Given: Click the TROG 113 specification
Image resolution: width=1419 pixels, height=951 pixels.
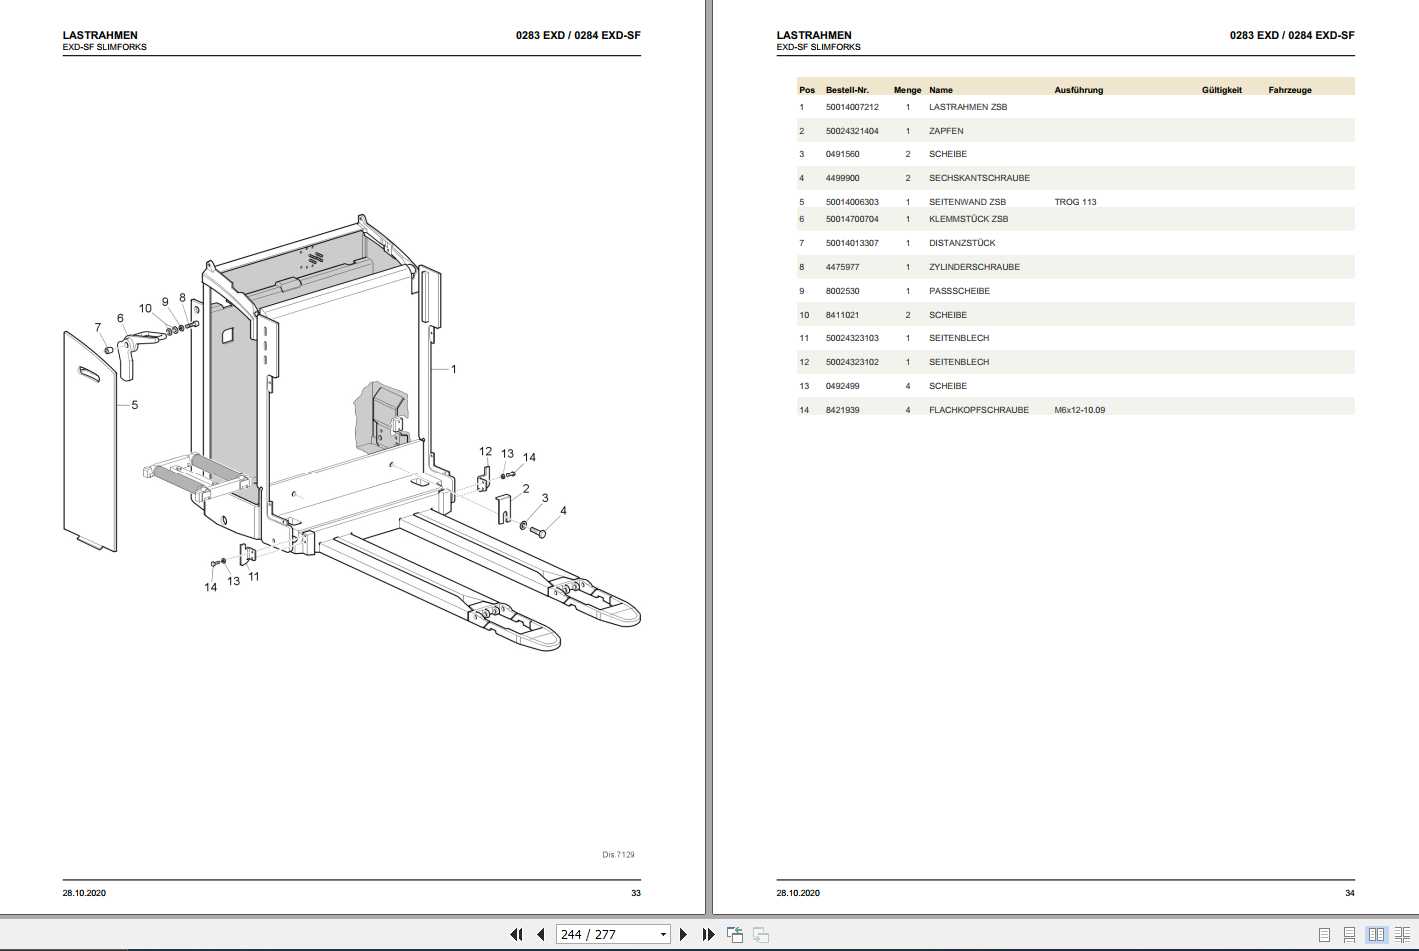Looking at the screenshot, I should pyautogui.click(x=1075, y=202).
